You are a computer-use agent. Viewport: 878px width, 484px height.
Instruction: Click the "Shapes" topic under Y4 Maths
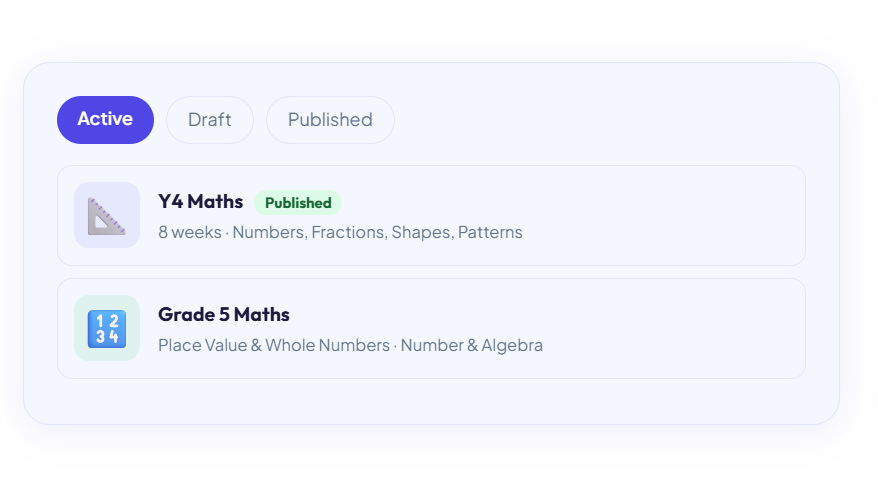click(420, 233)
